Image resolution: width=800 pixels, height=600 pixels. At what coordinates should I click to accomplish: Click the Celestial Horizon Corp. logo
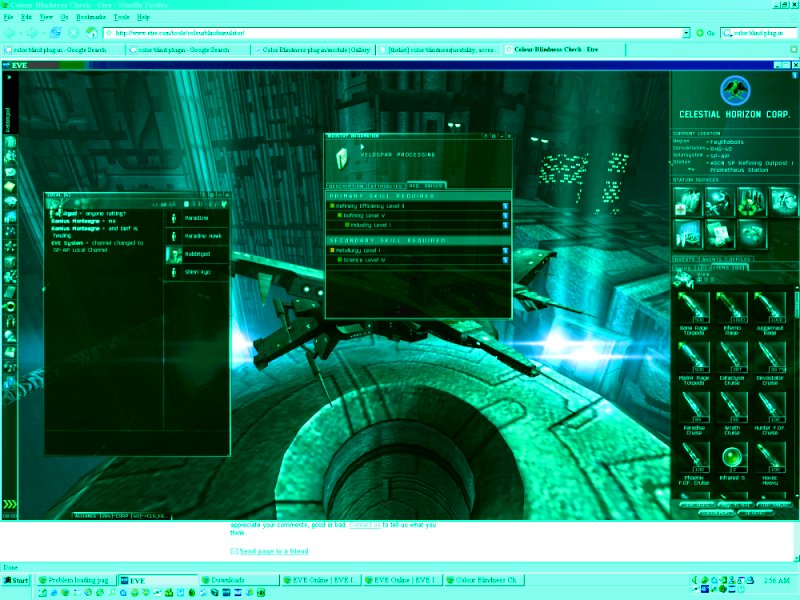click(735, 91)
